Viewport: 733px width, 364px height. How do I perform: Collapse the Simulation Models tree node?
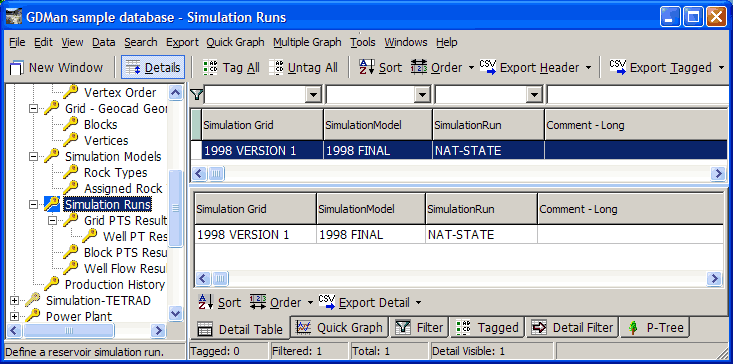[x=33, y=157]
